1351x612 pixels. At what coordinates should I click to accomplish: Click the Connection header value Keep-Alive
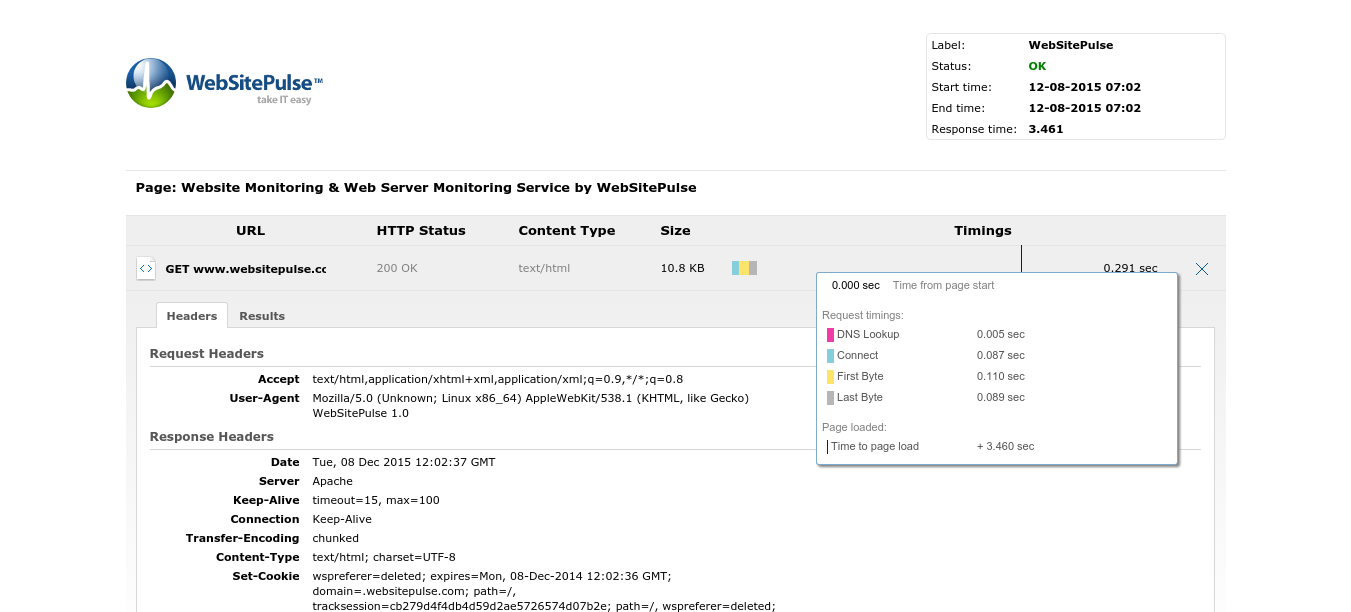tap(342, 519)
